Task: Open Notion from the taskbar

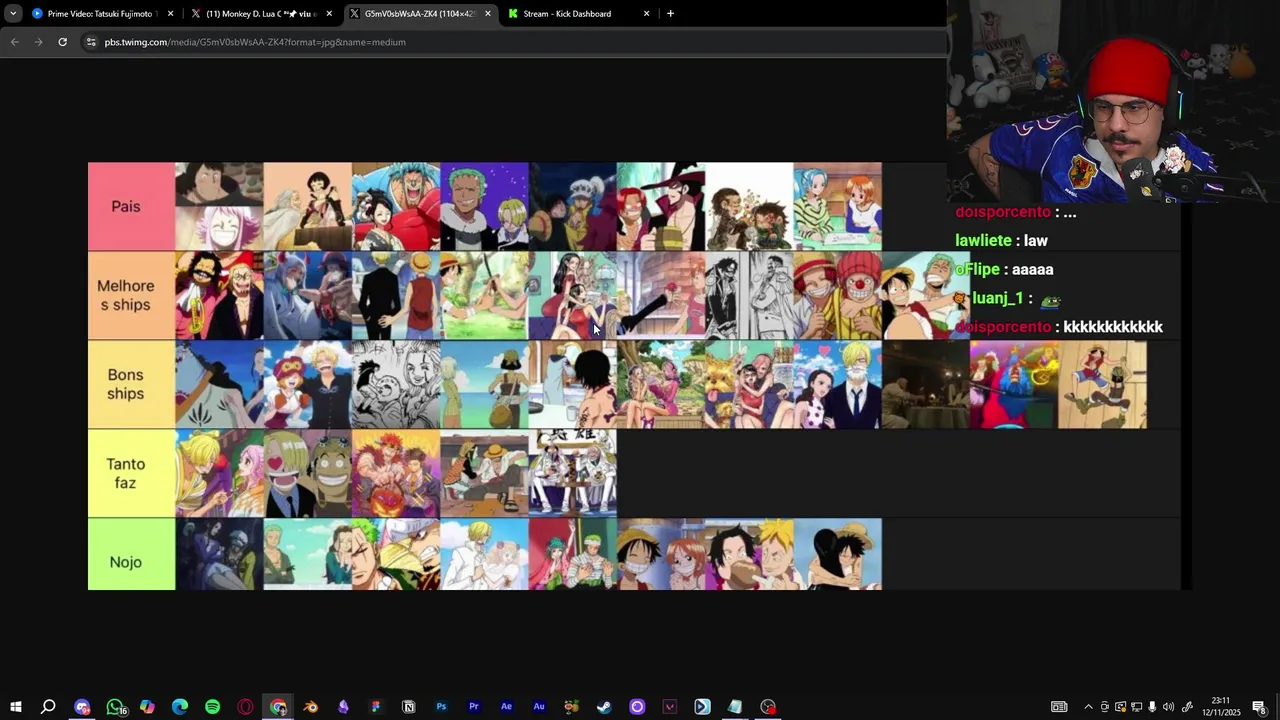Action: [408, 707]
